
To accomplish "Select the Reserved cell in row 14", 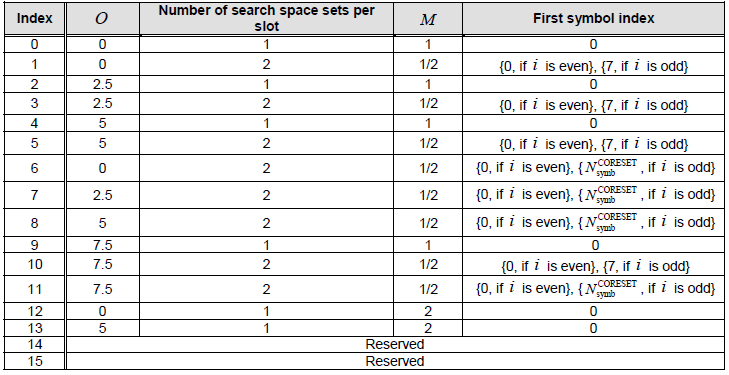I will coord(395,344).
